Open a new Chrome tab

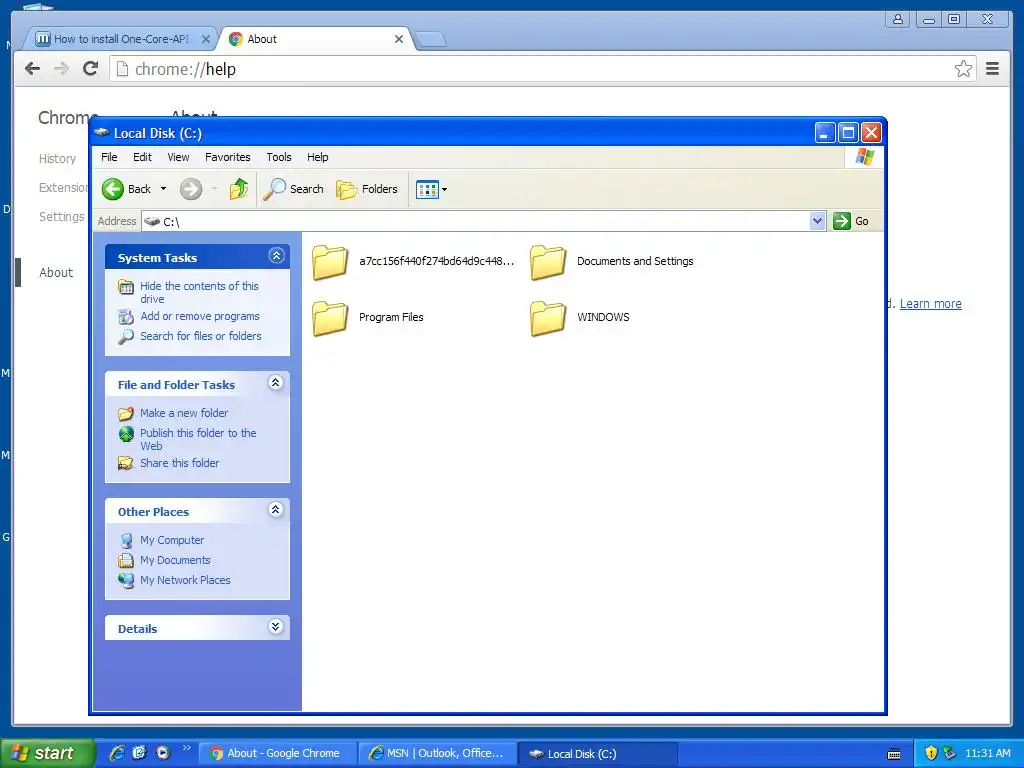pos(431,40)
